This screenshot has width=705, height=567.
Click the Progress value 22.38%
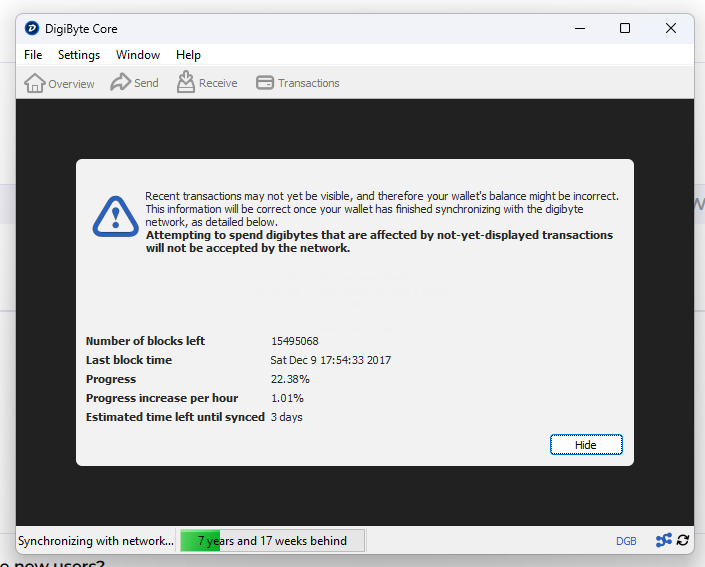pos(290,379)
